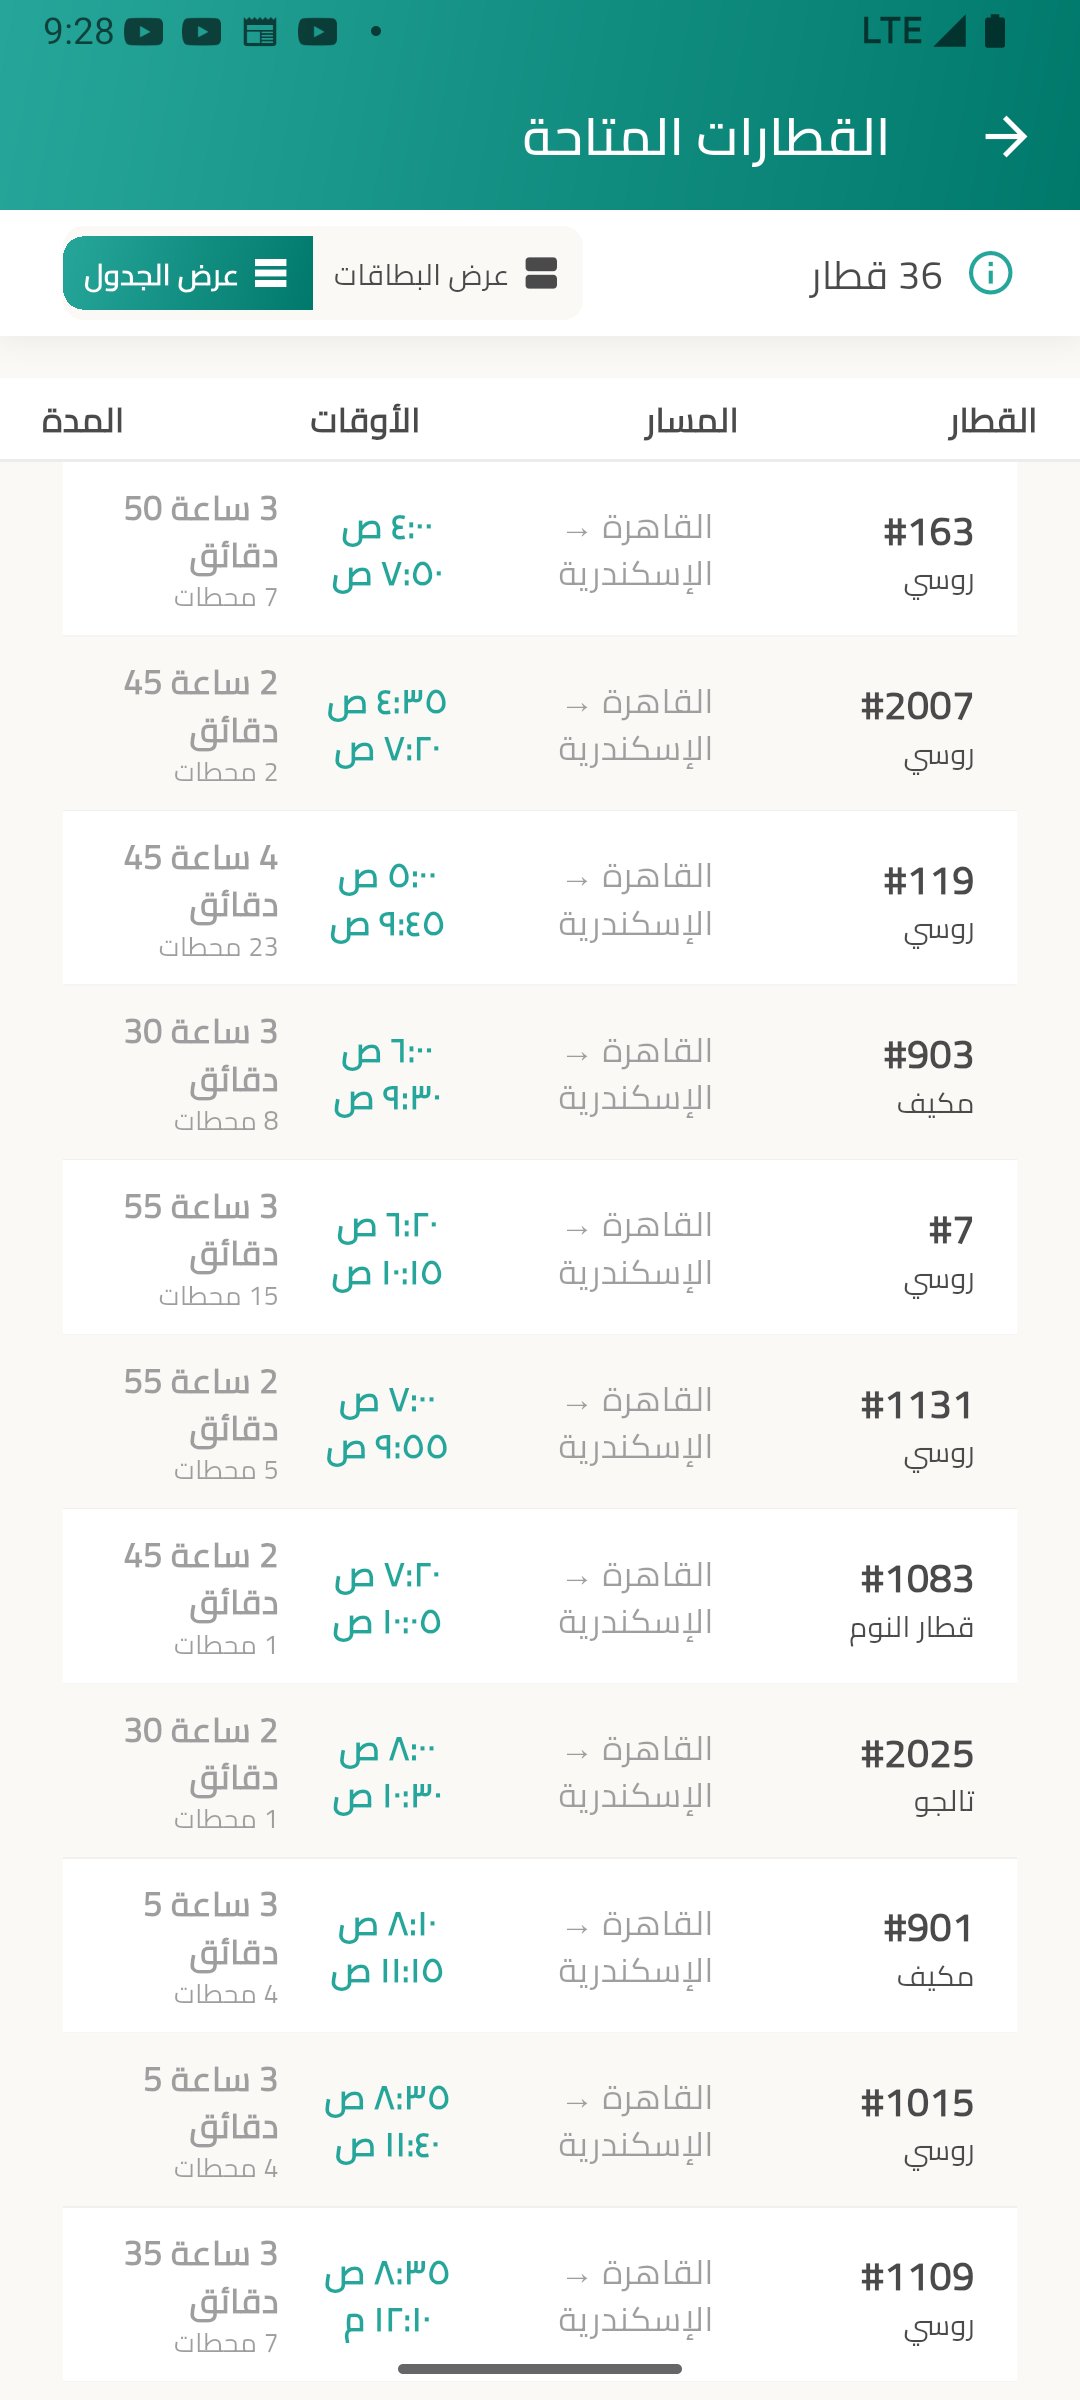
Task: Tap the info circle icon
Action: pos(990,273)
